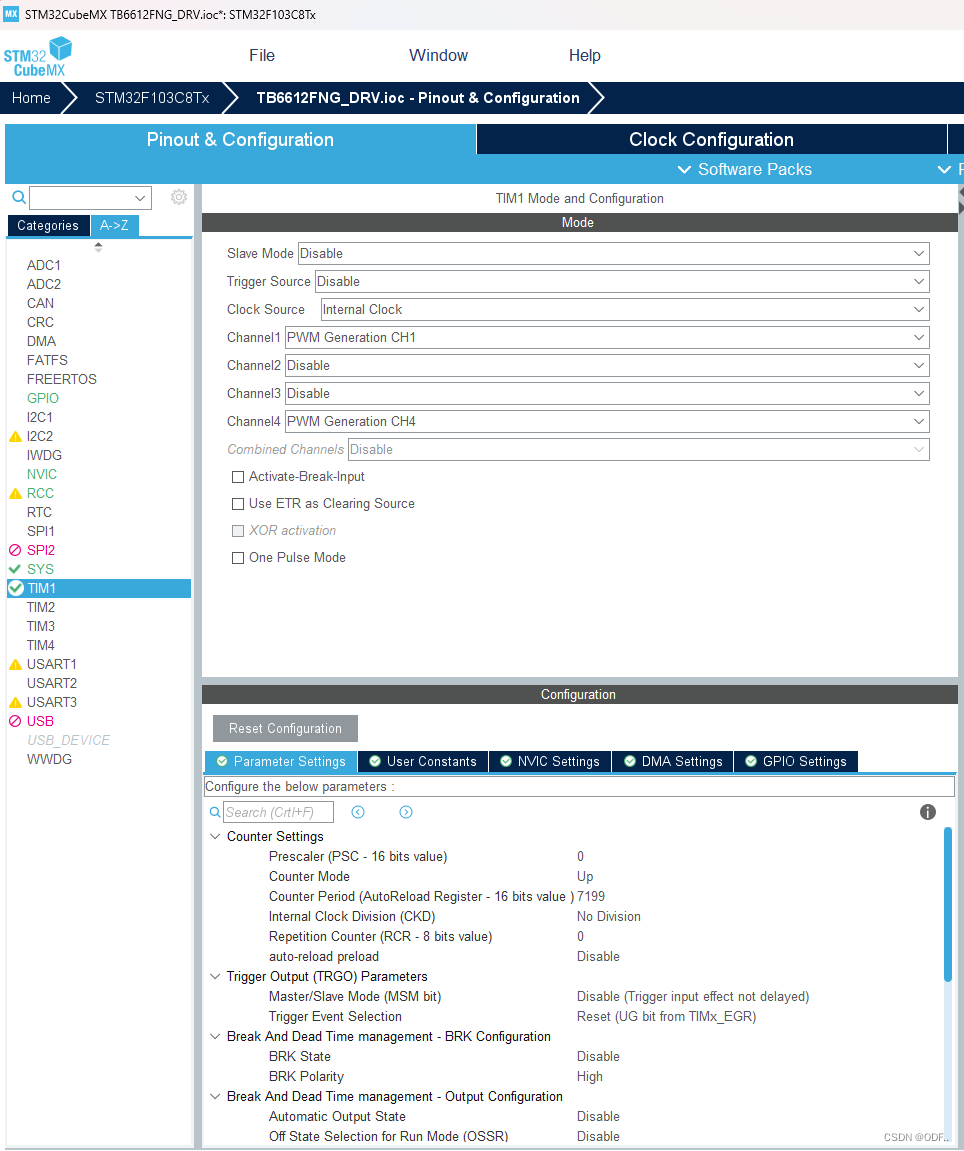Image resolution: width=964 pixels, height=1151 pixels.
Task: Open the Channel3 dropdown
Action: [607, 393]
